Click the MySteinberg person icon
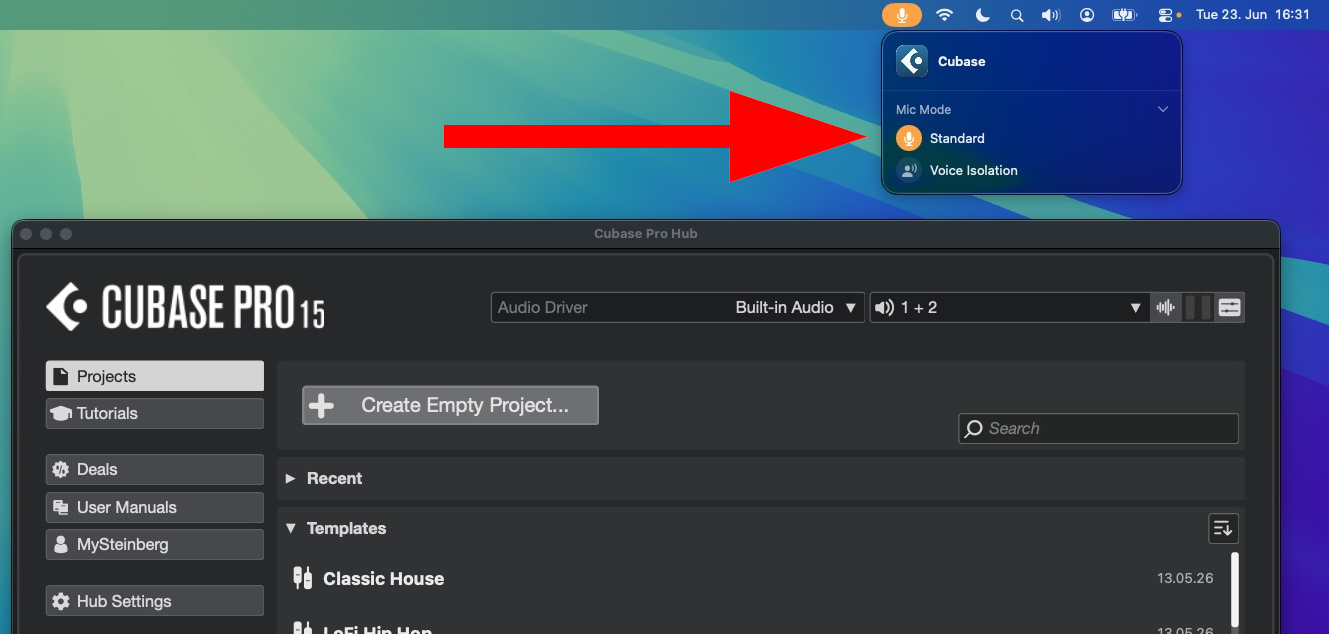Image resolution: width=1329 pixels, height=634 pixels. click(61, 545)
